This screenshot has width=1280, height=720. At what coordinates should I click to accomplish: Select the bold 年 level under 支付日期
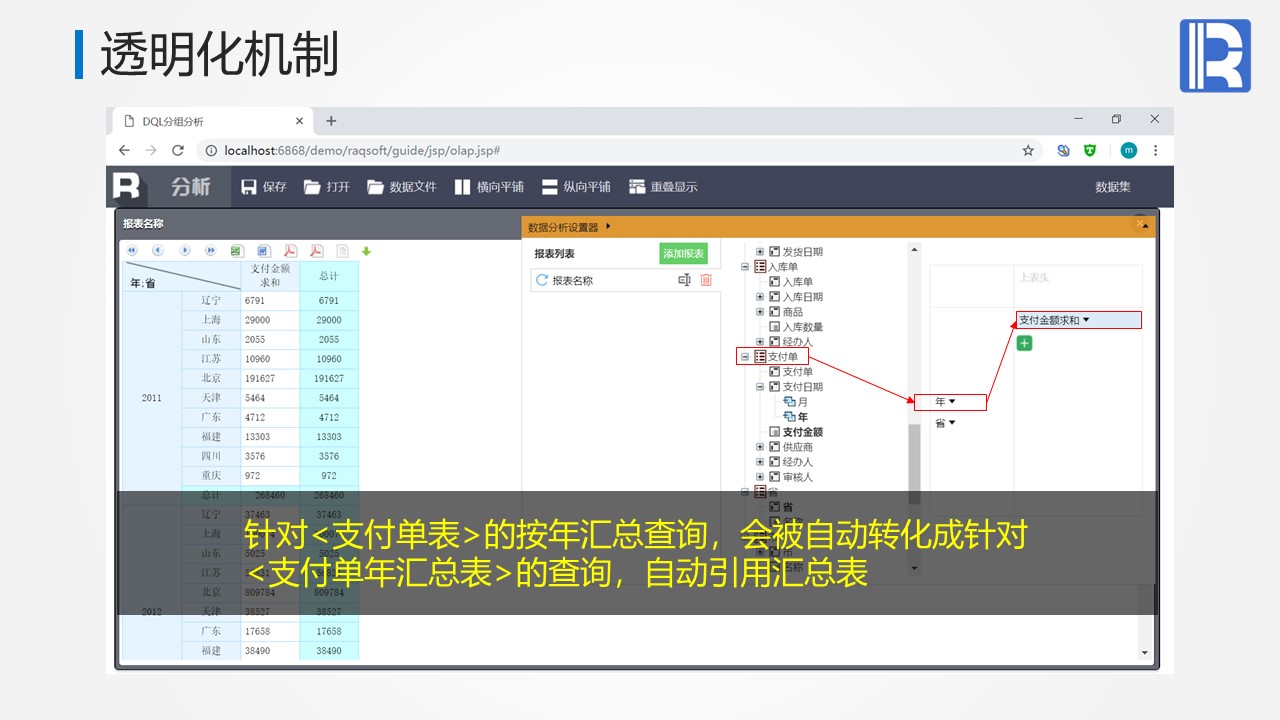(x=803, y=417)
